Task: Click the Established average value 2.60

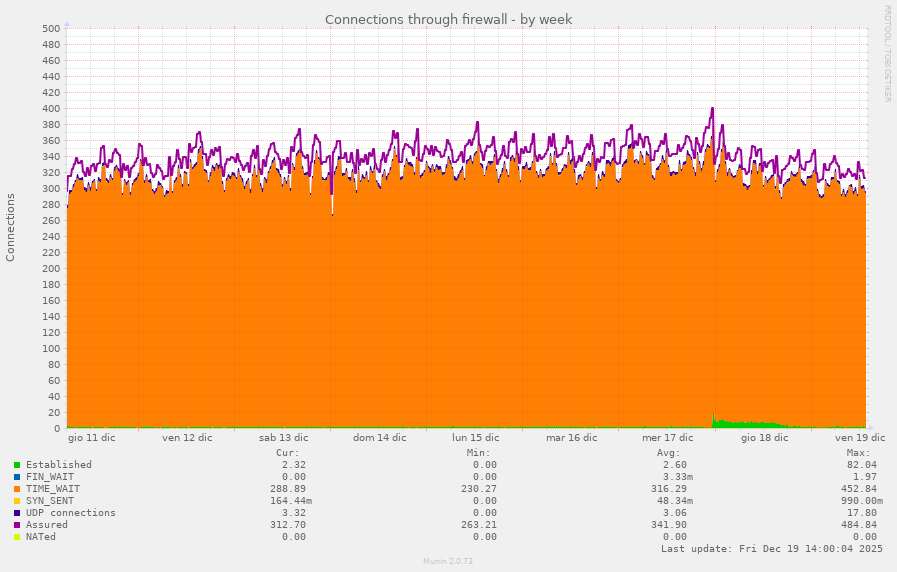Action: pos(675,464)
